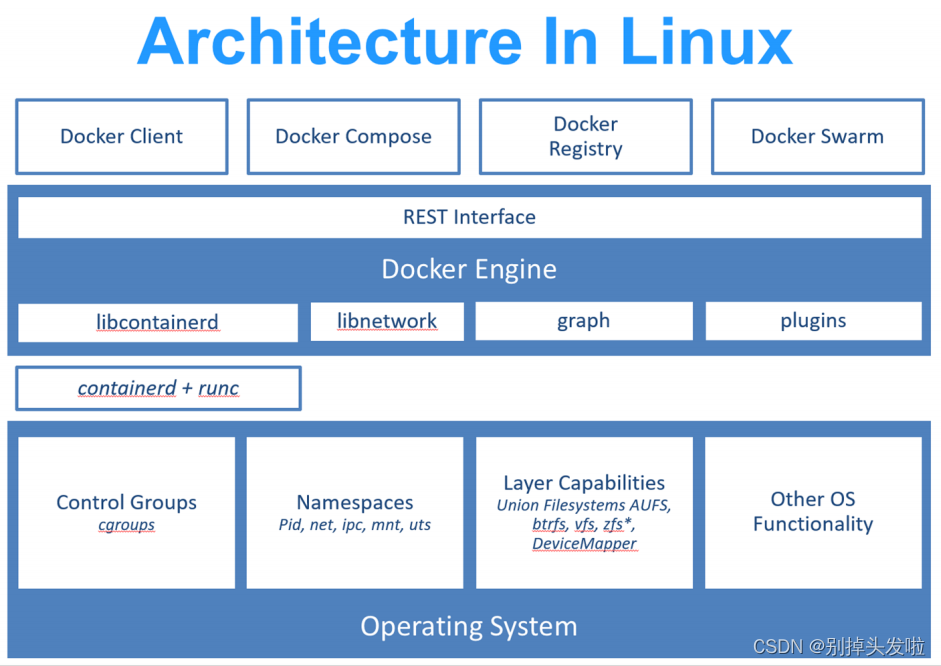The height and width of the screenshot is (666, 941).
Task: Select the libcontainerd block
Action: point(158,323)
